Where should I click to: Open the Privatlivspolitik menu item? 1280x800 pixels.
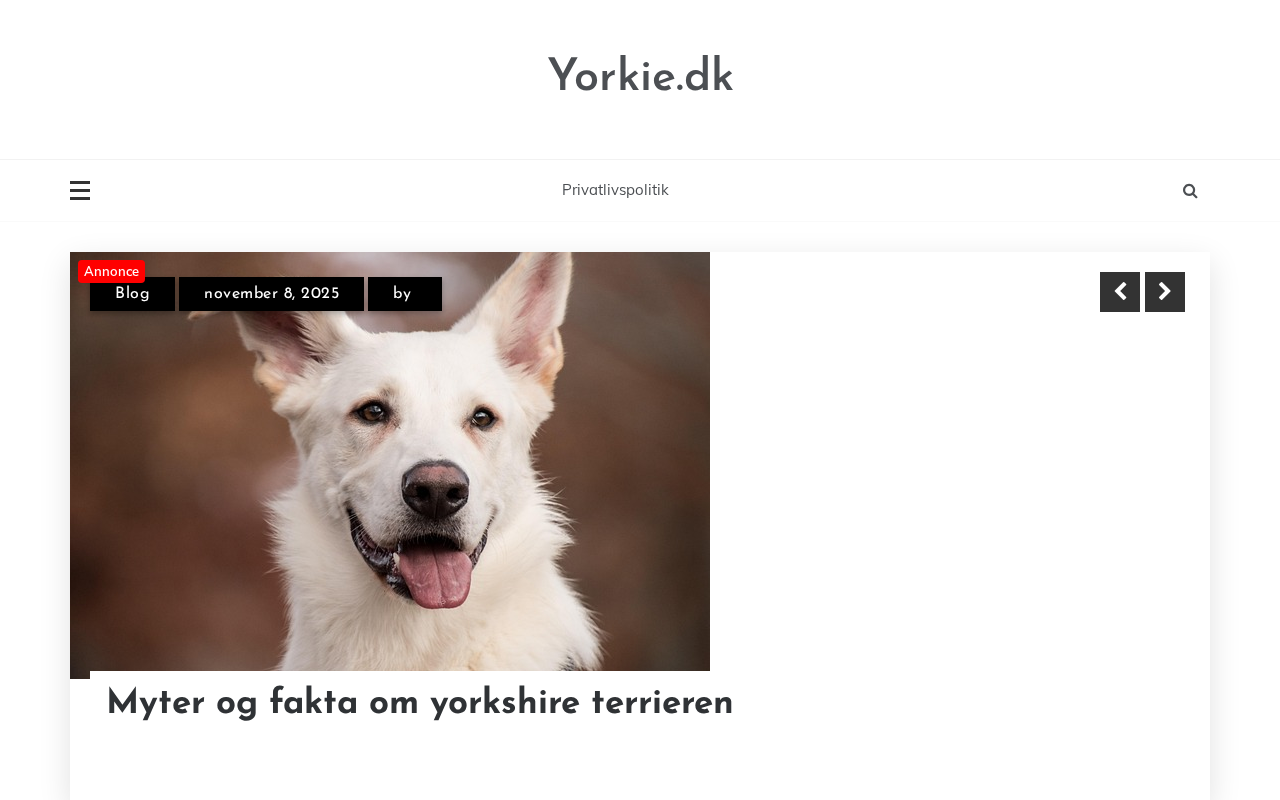[615, 190]
